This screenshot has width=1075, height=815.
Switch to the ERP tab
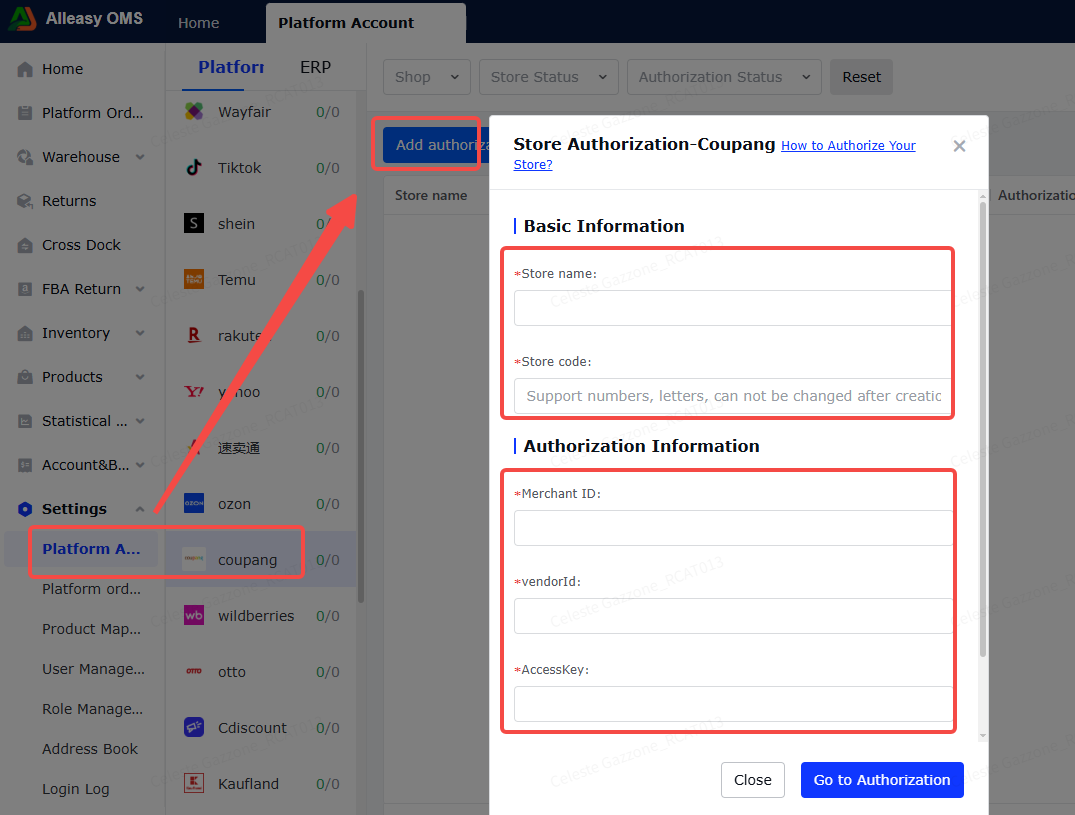coord(315,67)
